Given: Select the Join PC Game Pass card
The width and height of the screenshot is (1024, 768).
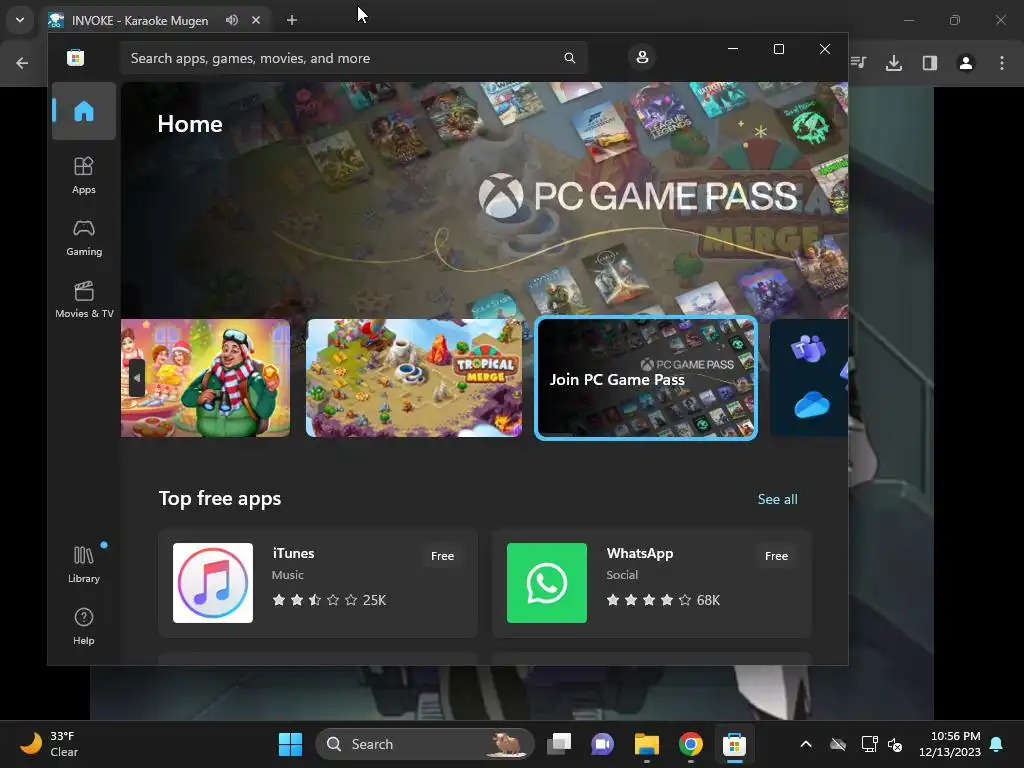Looking at the screenshot, I should pyautogui.click(x=646, y=378).
